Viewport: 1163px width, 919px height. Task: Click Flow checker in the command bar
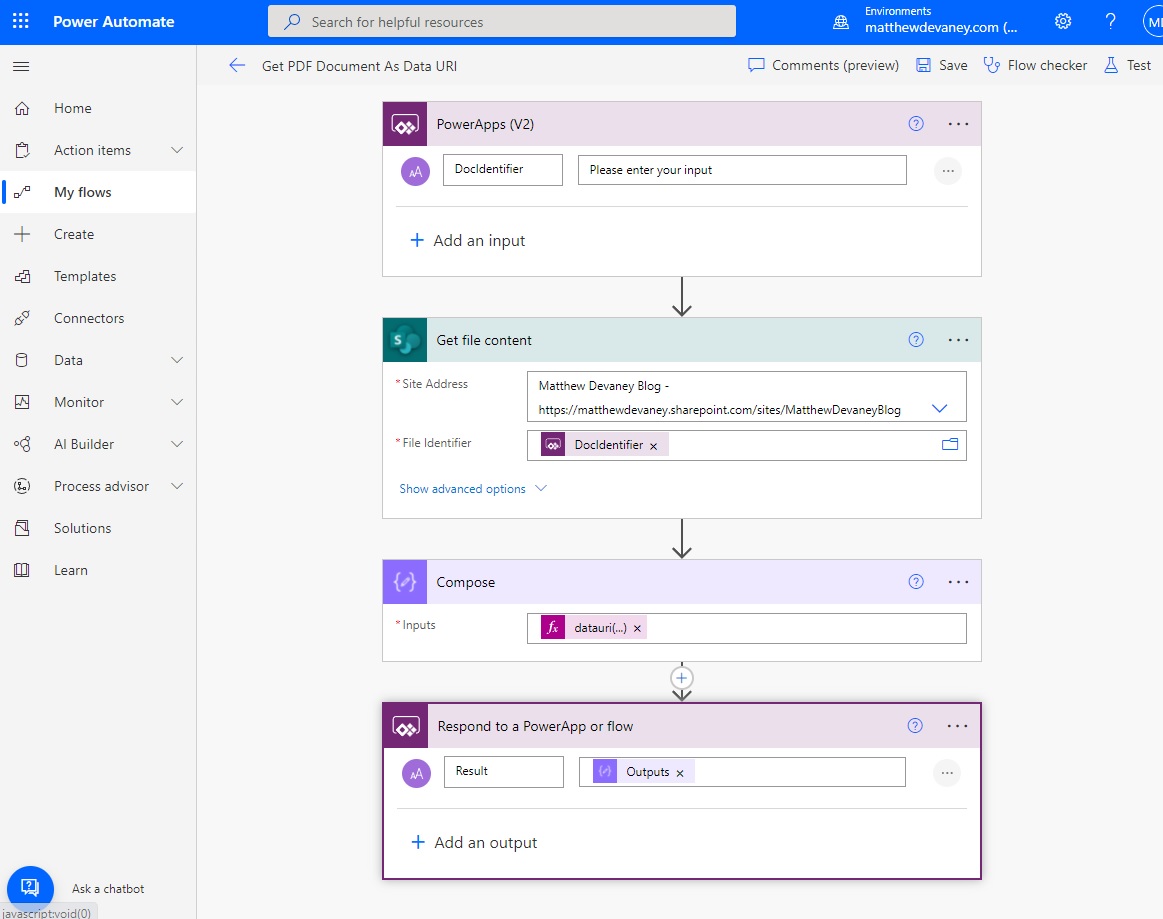click(x=1035, y=65)
